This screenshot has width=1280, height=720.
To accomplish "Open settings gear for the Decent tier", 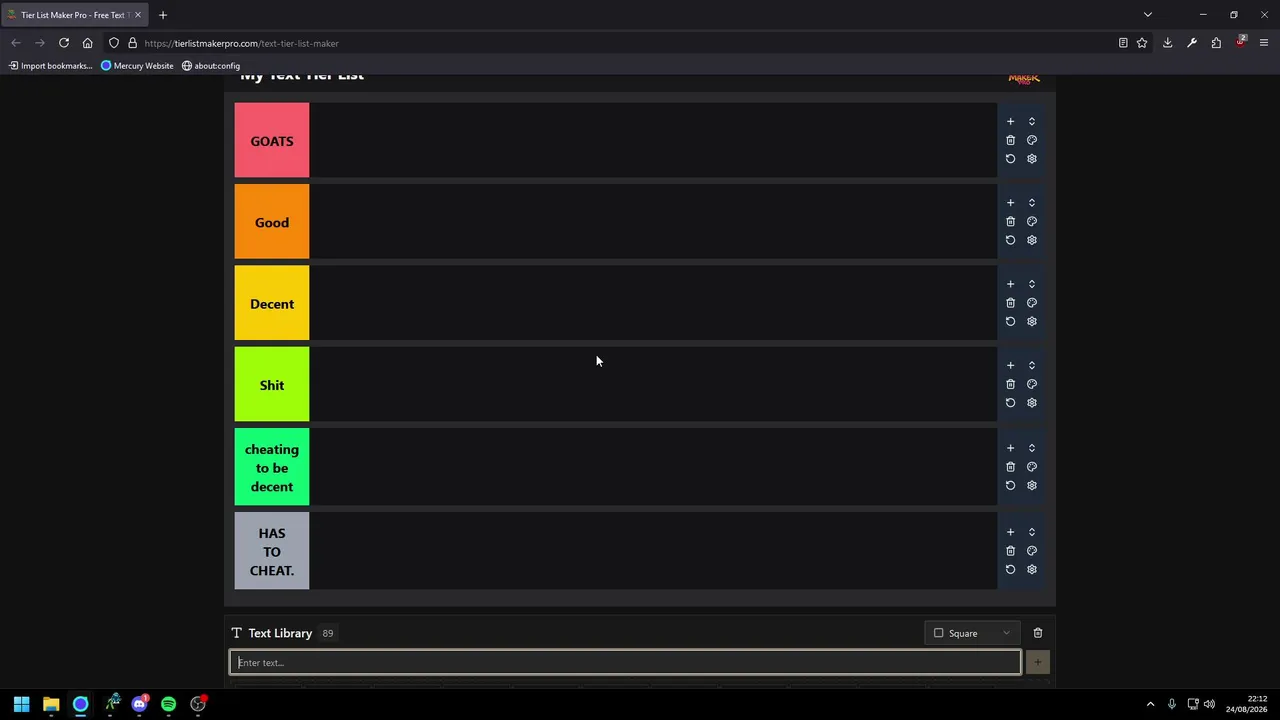I will [x=1032, y=321].
